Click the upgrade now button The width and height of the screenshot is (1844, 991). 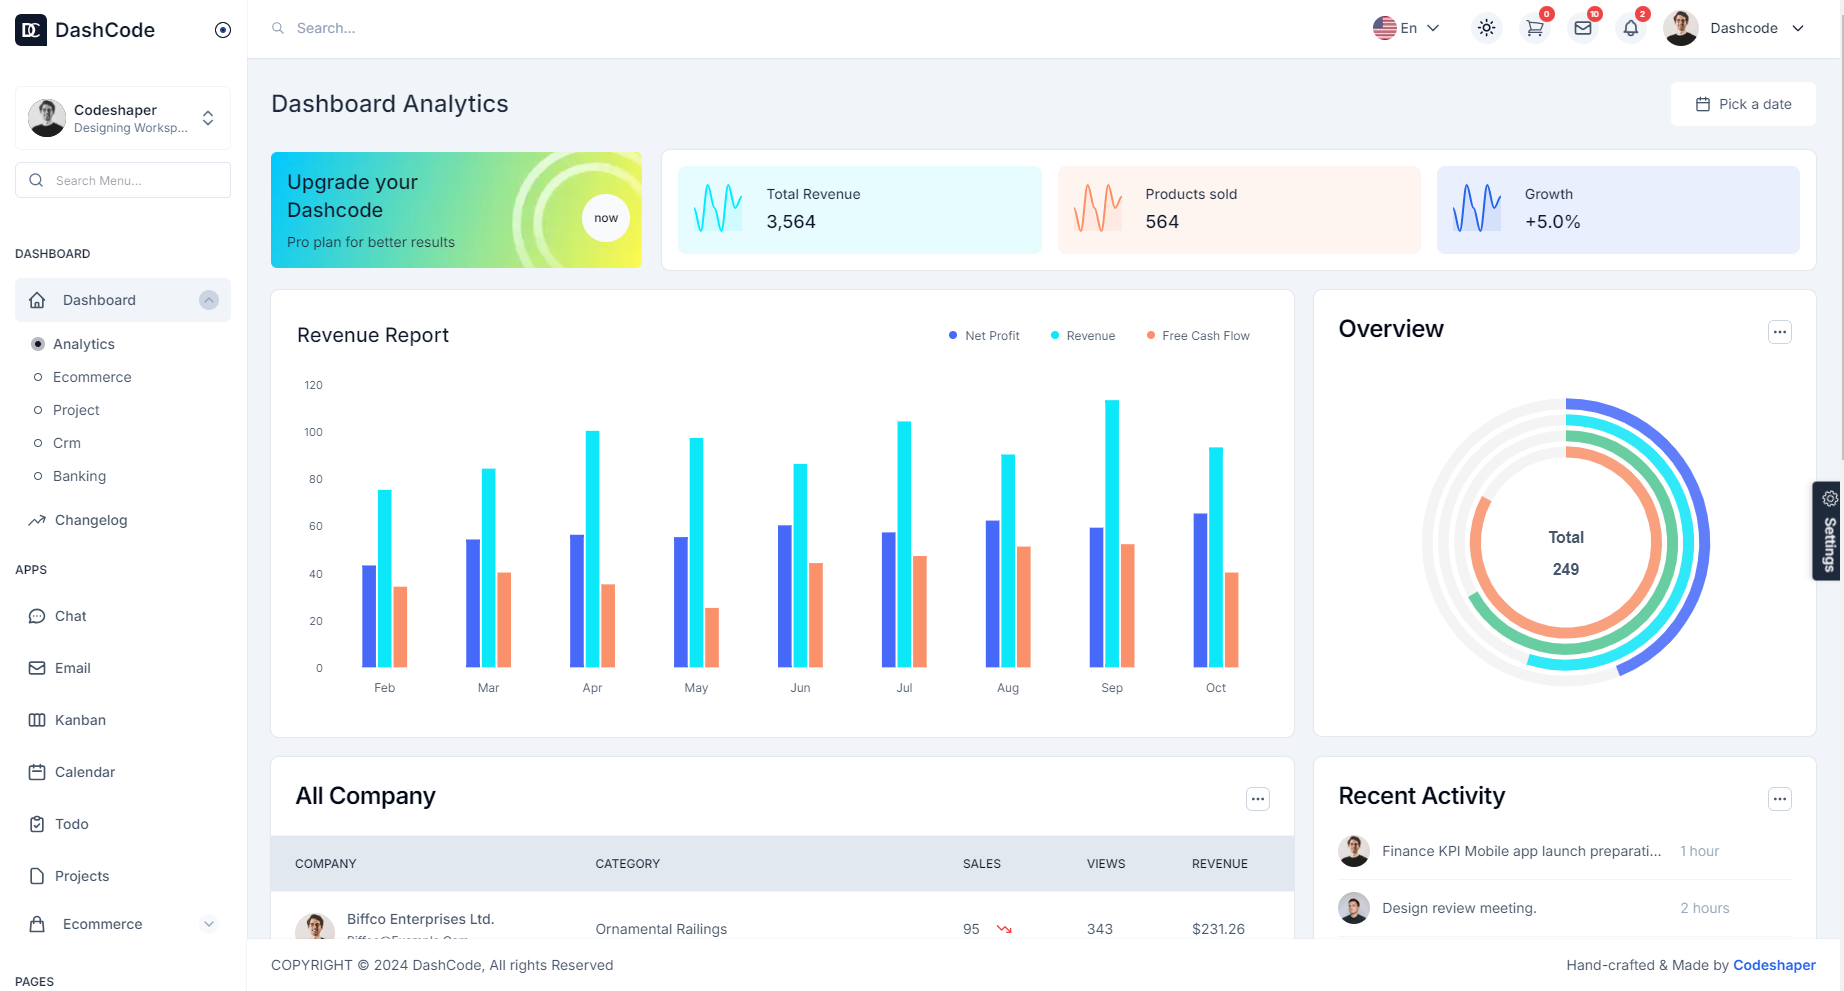pos(606,218)
